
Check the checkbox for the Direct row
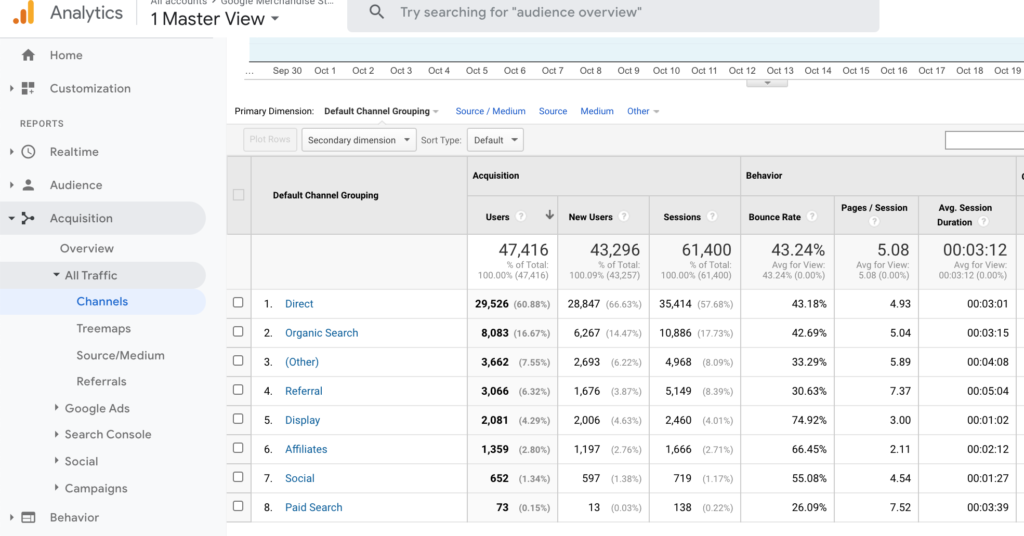(238, 303)
